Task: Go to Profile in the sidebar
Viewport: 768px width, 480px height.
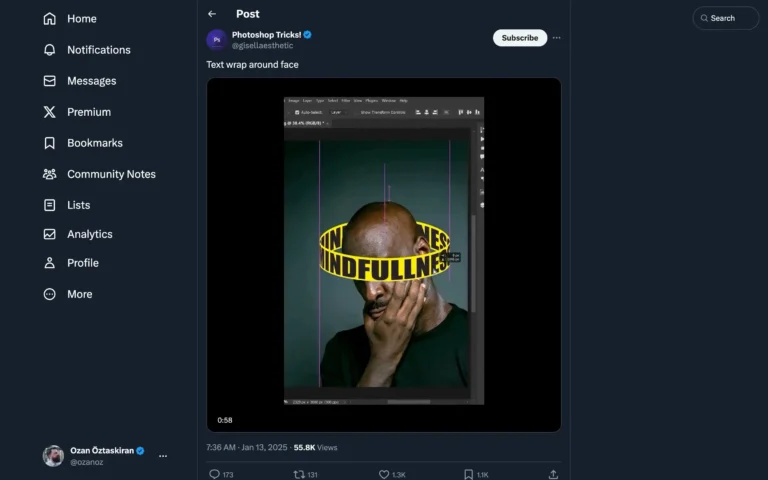Action: [82, 263]
